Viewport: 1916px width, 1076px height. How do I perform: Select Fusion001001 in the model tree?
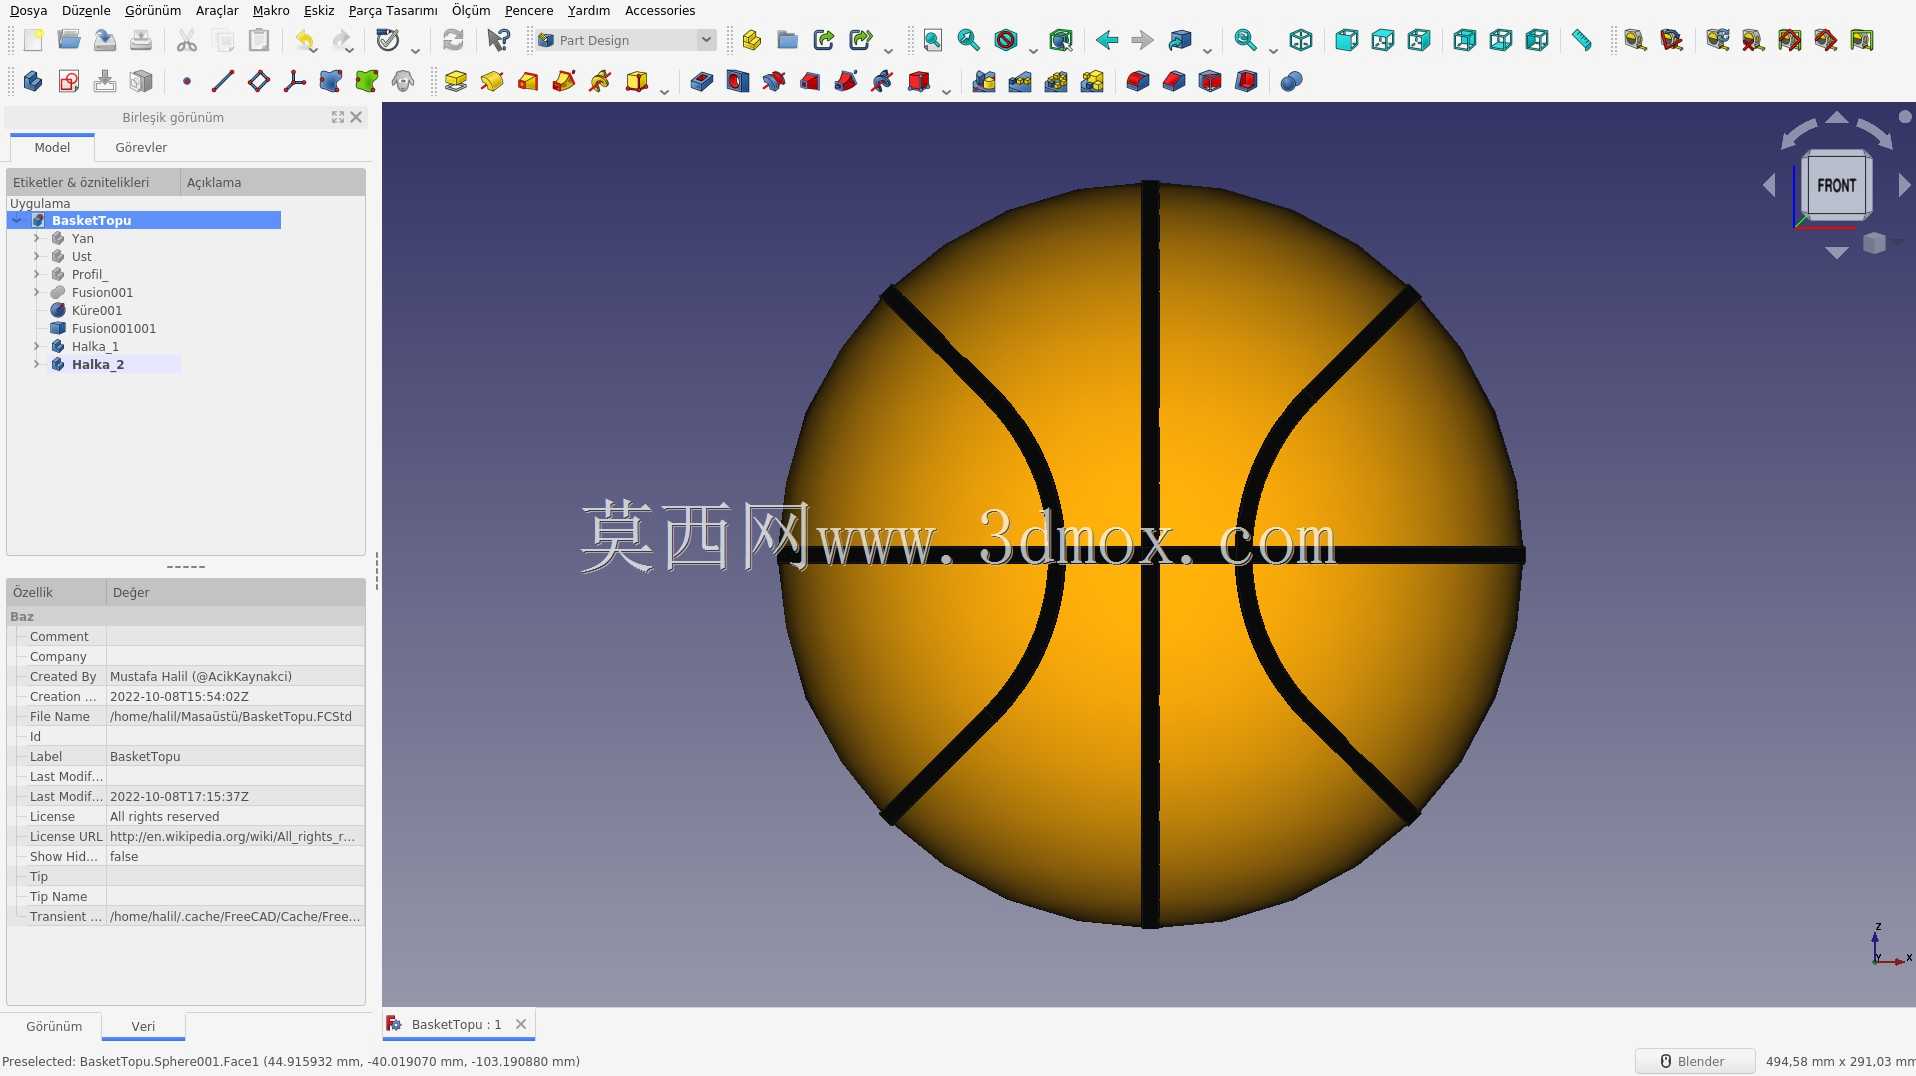(114, 328)
